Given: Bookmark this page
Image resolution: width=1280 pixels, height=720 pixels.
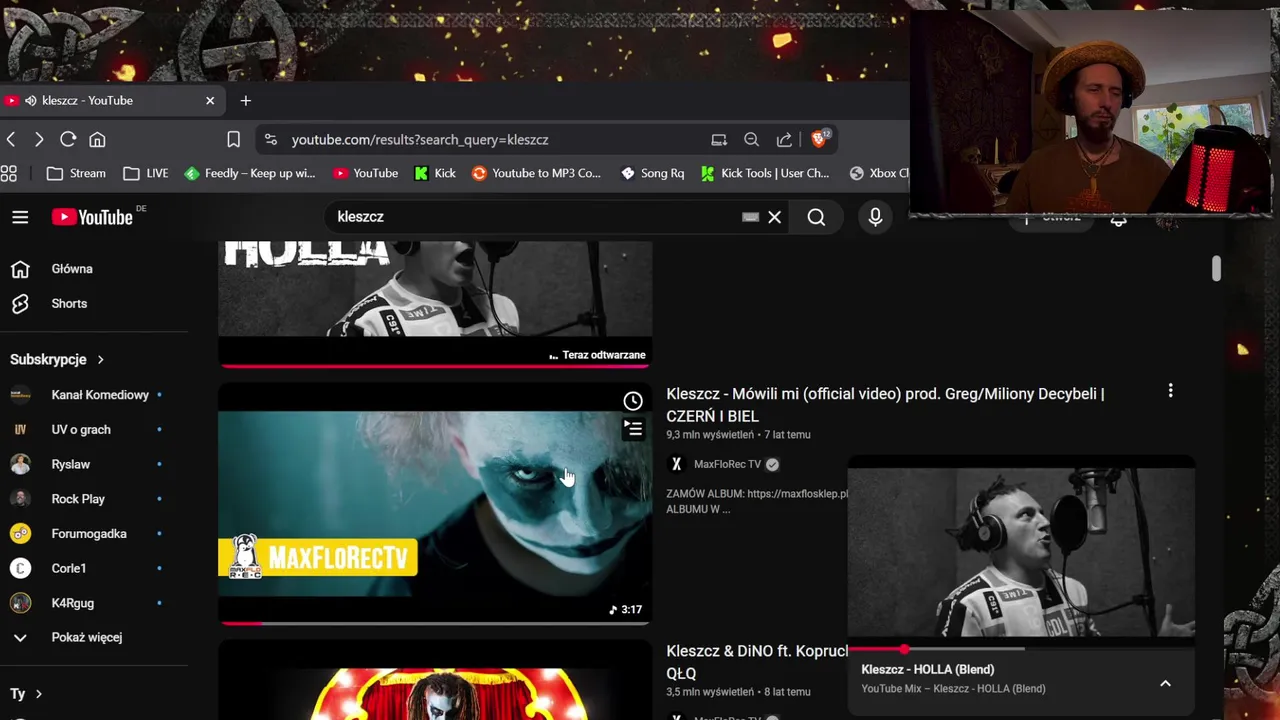Looking at the screenshot, I should click(x=233, y=139).
